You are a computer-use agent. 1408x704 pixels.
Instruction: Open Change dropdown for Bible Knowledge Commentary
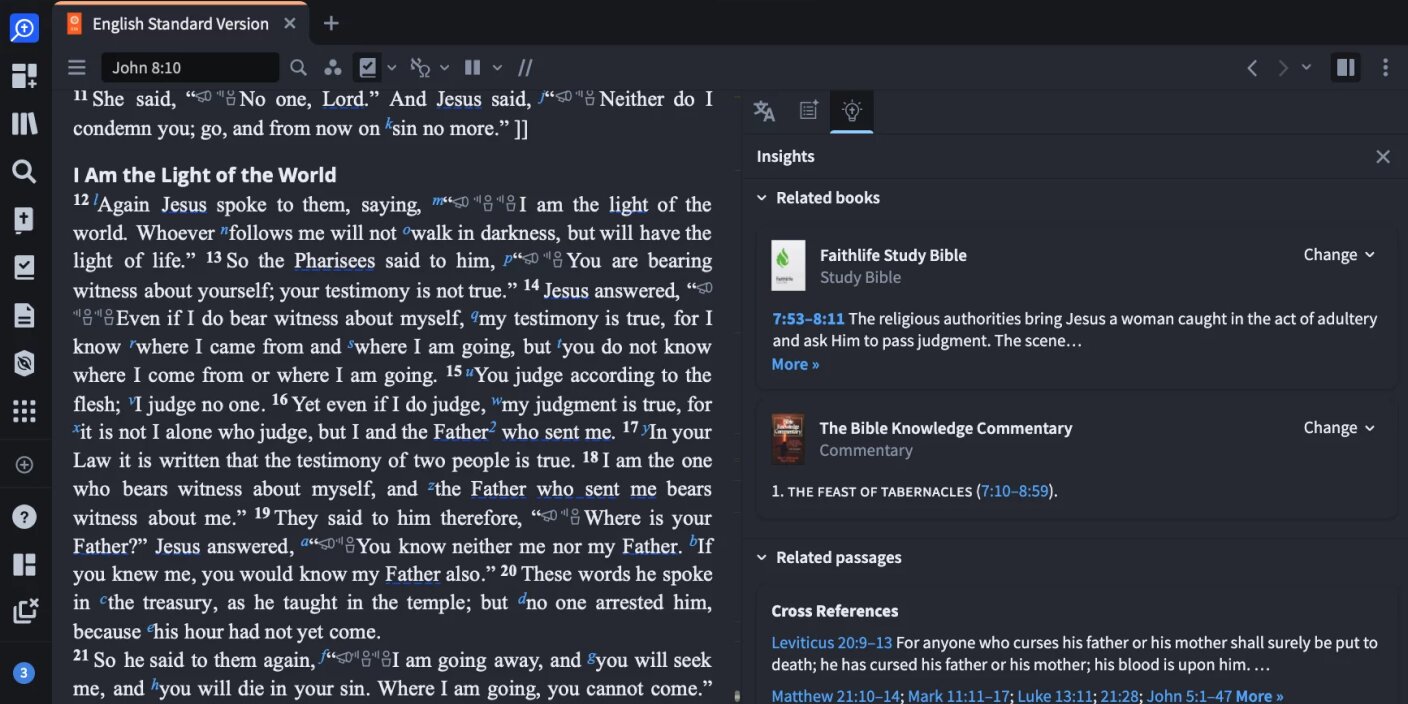[x=1339, y=428]
